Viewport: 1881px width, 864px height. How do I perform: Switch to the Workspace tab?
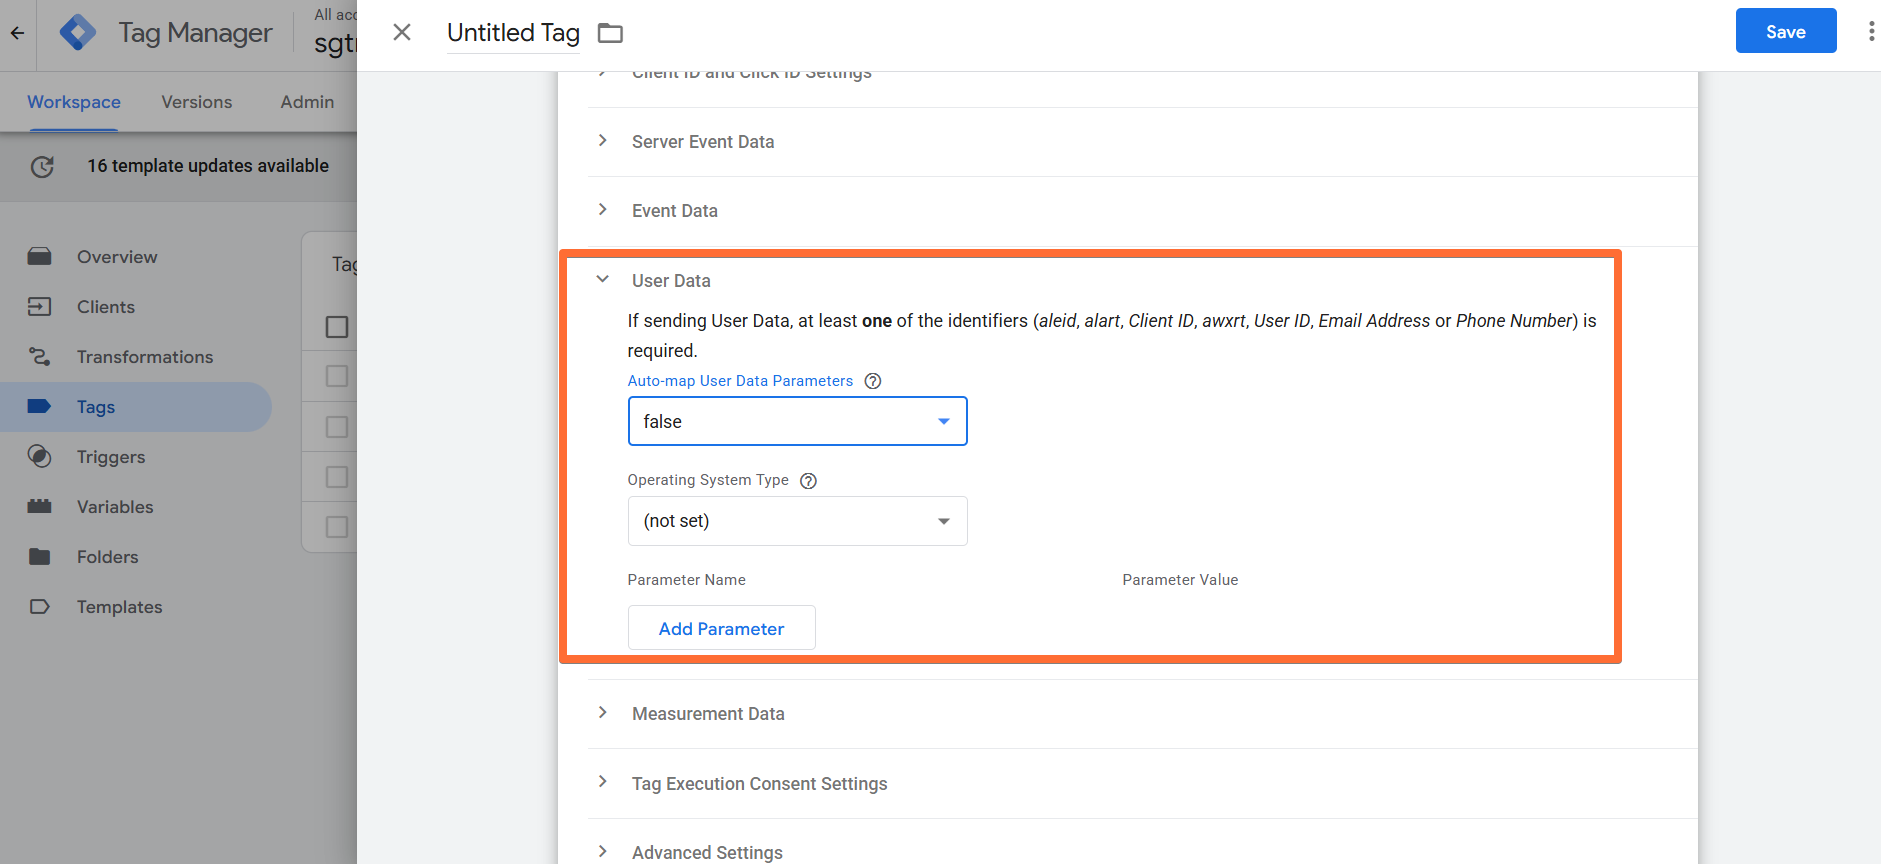pos(74,102)
